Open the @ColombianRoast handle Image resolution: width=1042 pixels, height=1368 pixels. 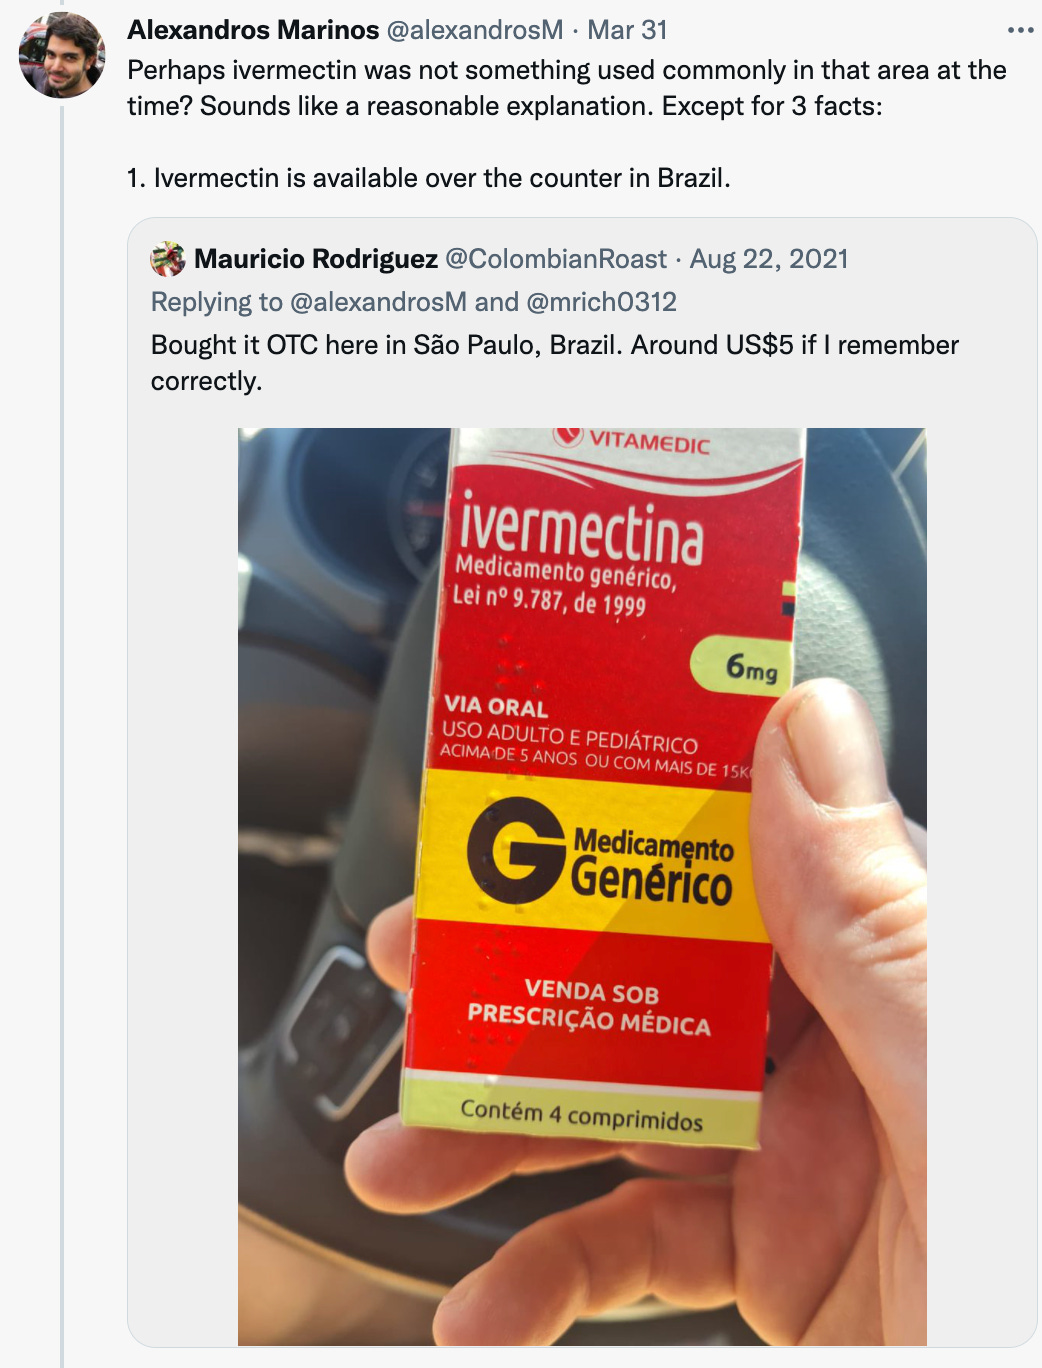point(556,259)
